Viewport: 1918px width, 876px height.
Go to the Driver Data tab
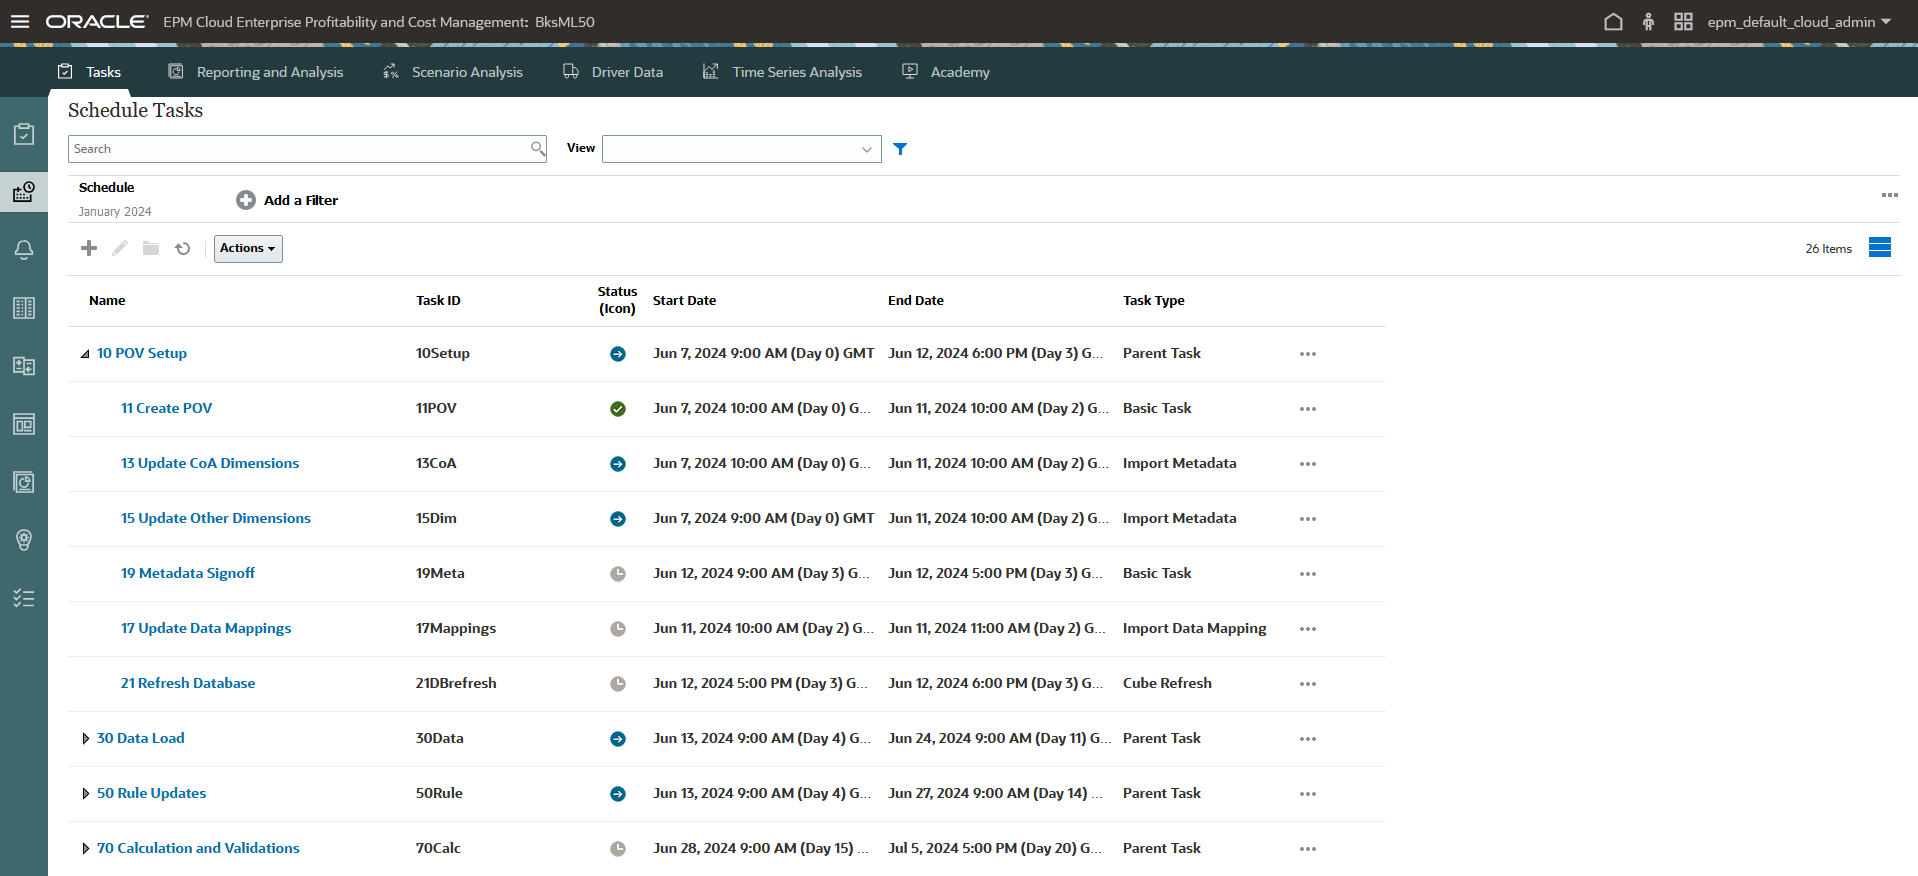coord(626,72)
